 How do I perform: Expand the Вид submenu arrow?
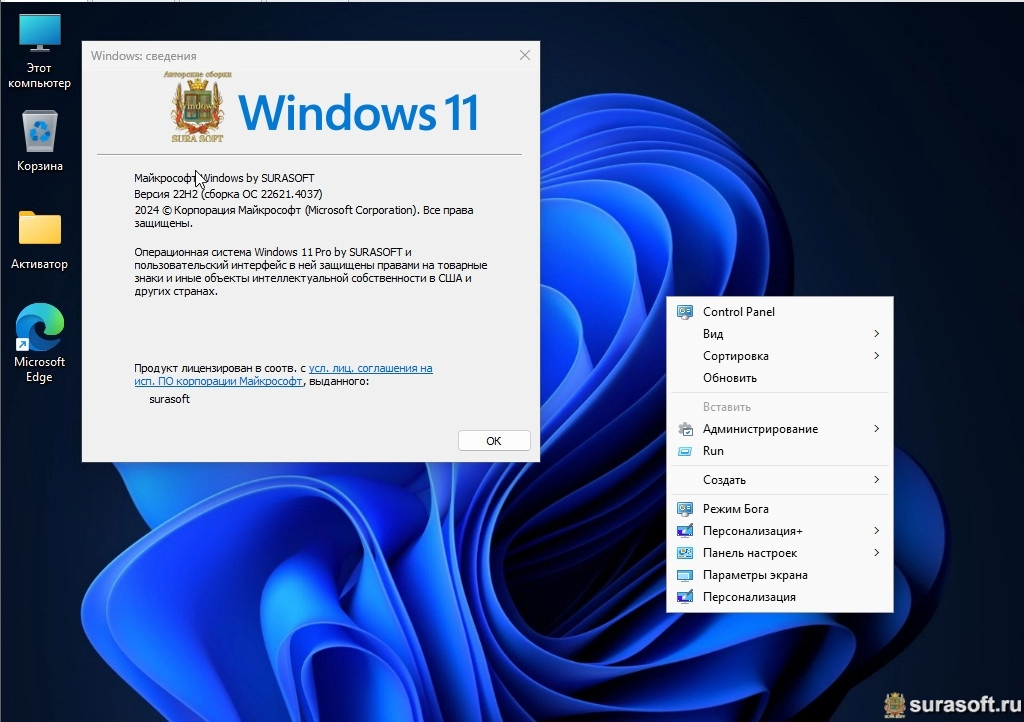[876, 334]
